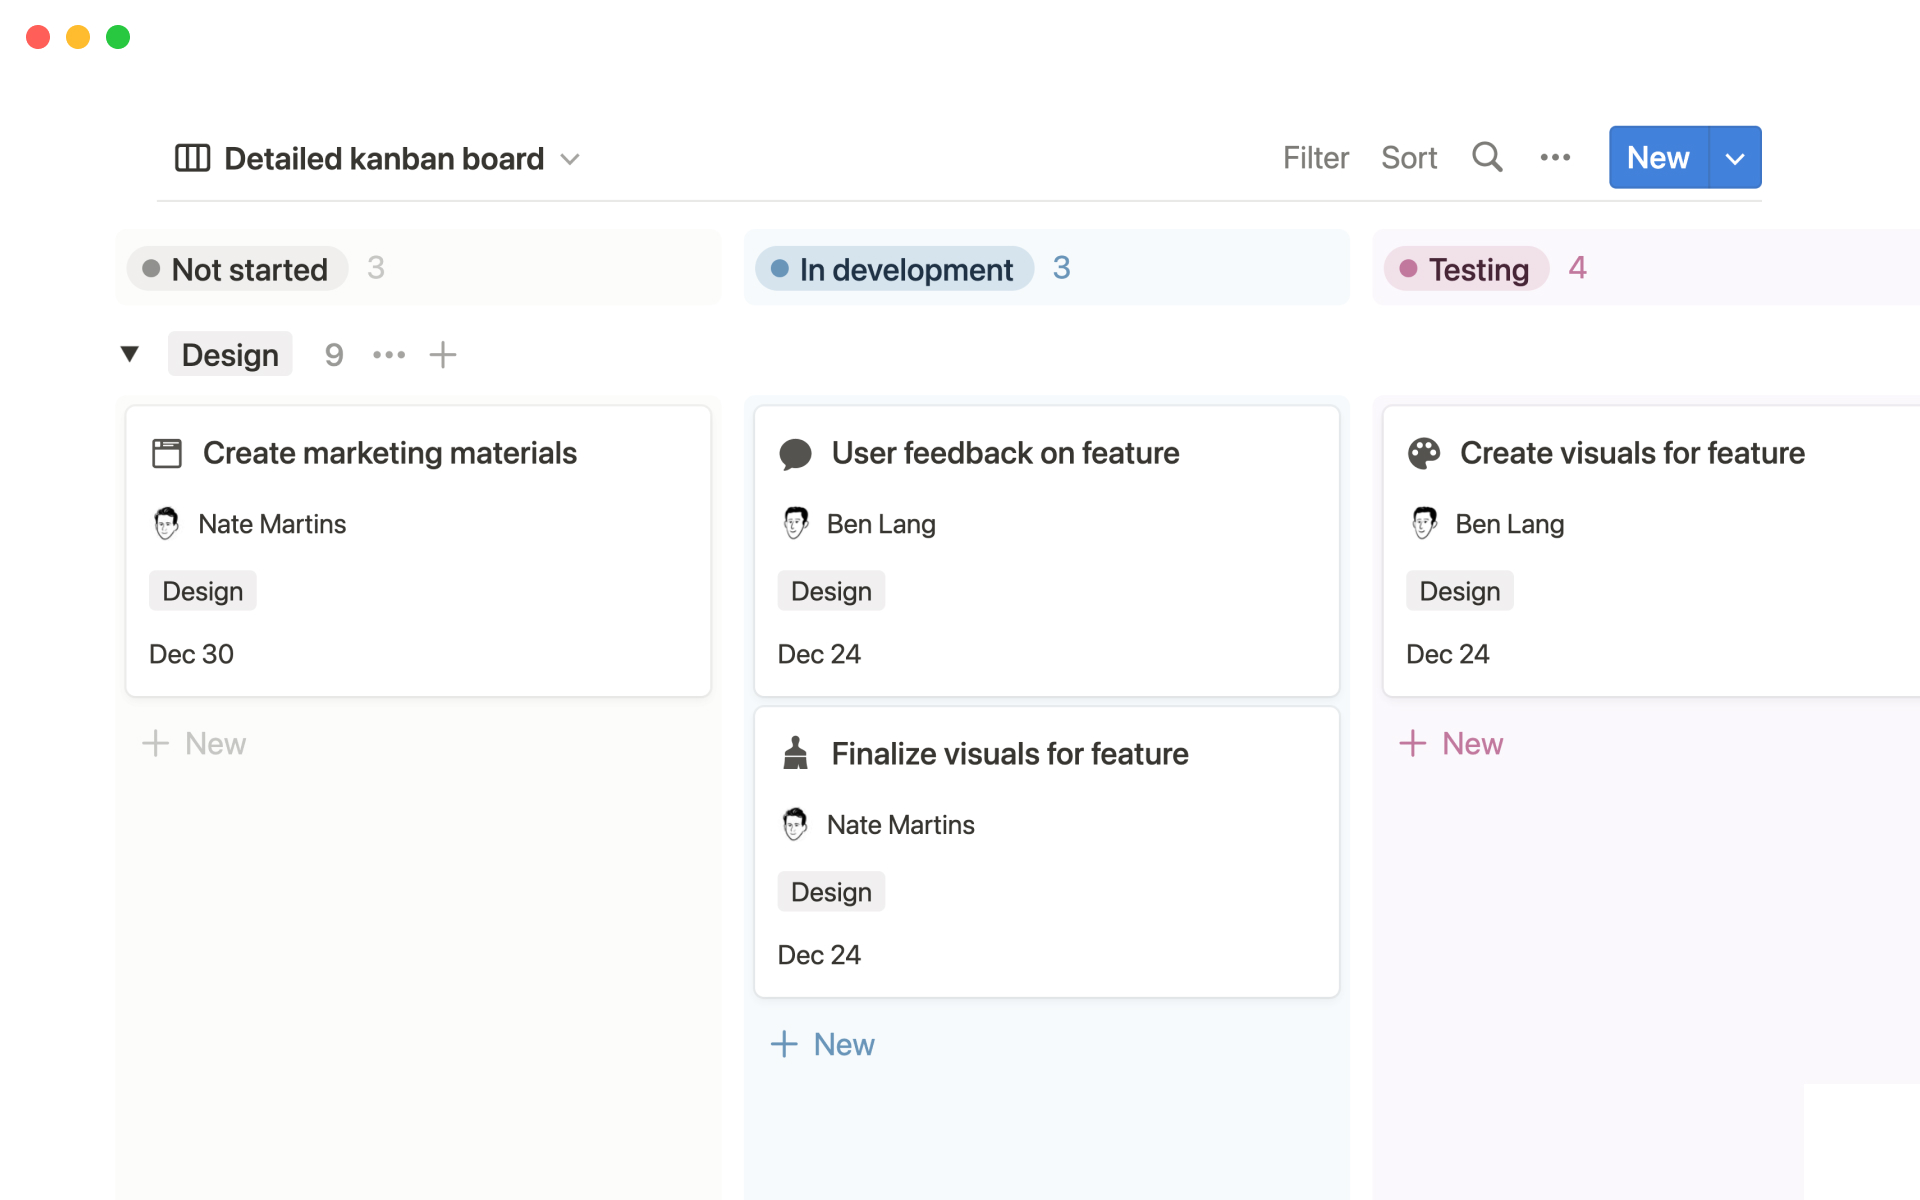Click the In development status tag
Image resolution: width=1920 pixels, height=1200 pixels.
[894, 269]
